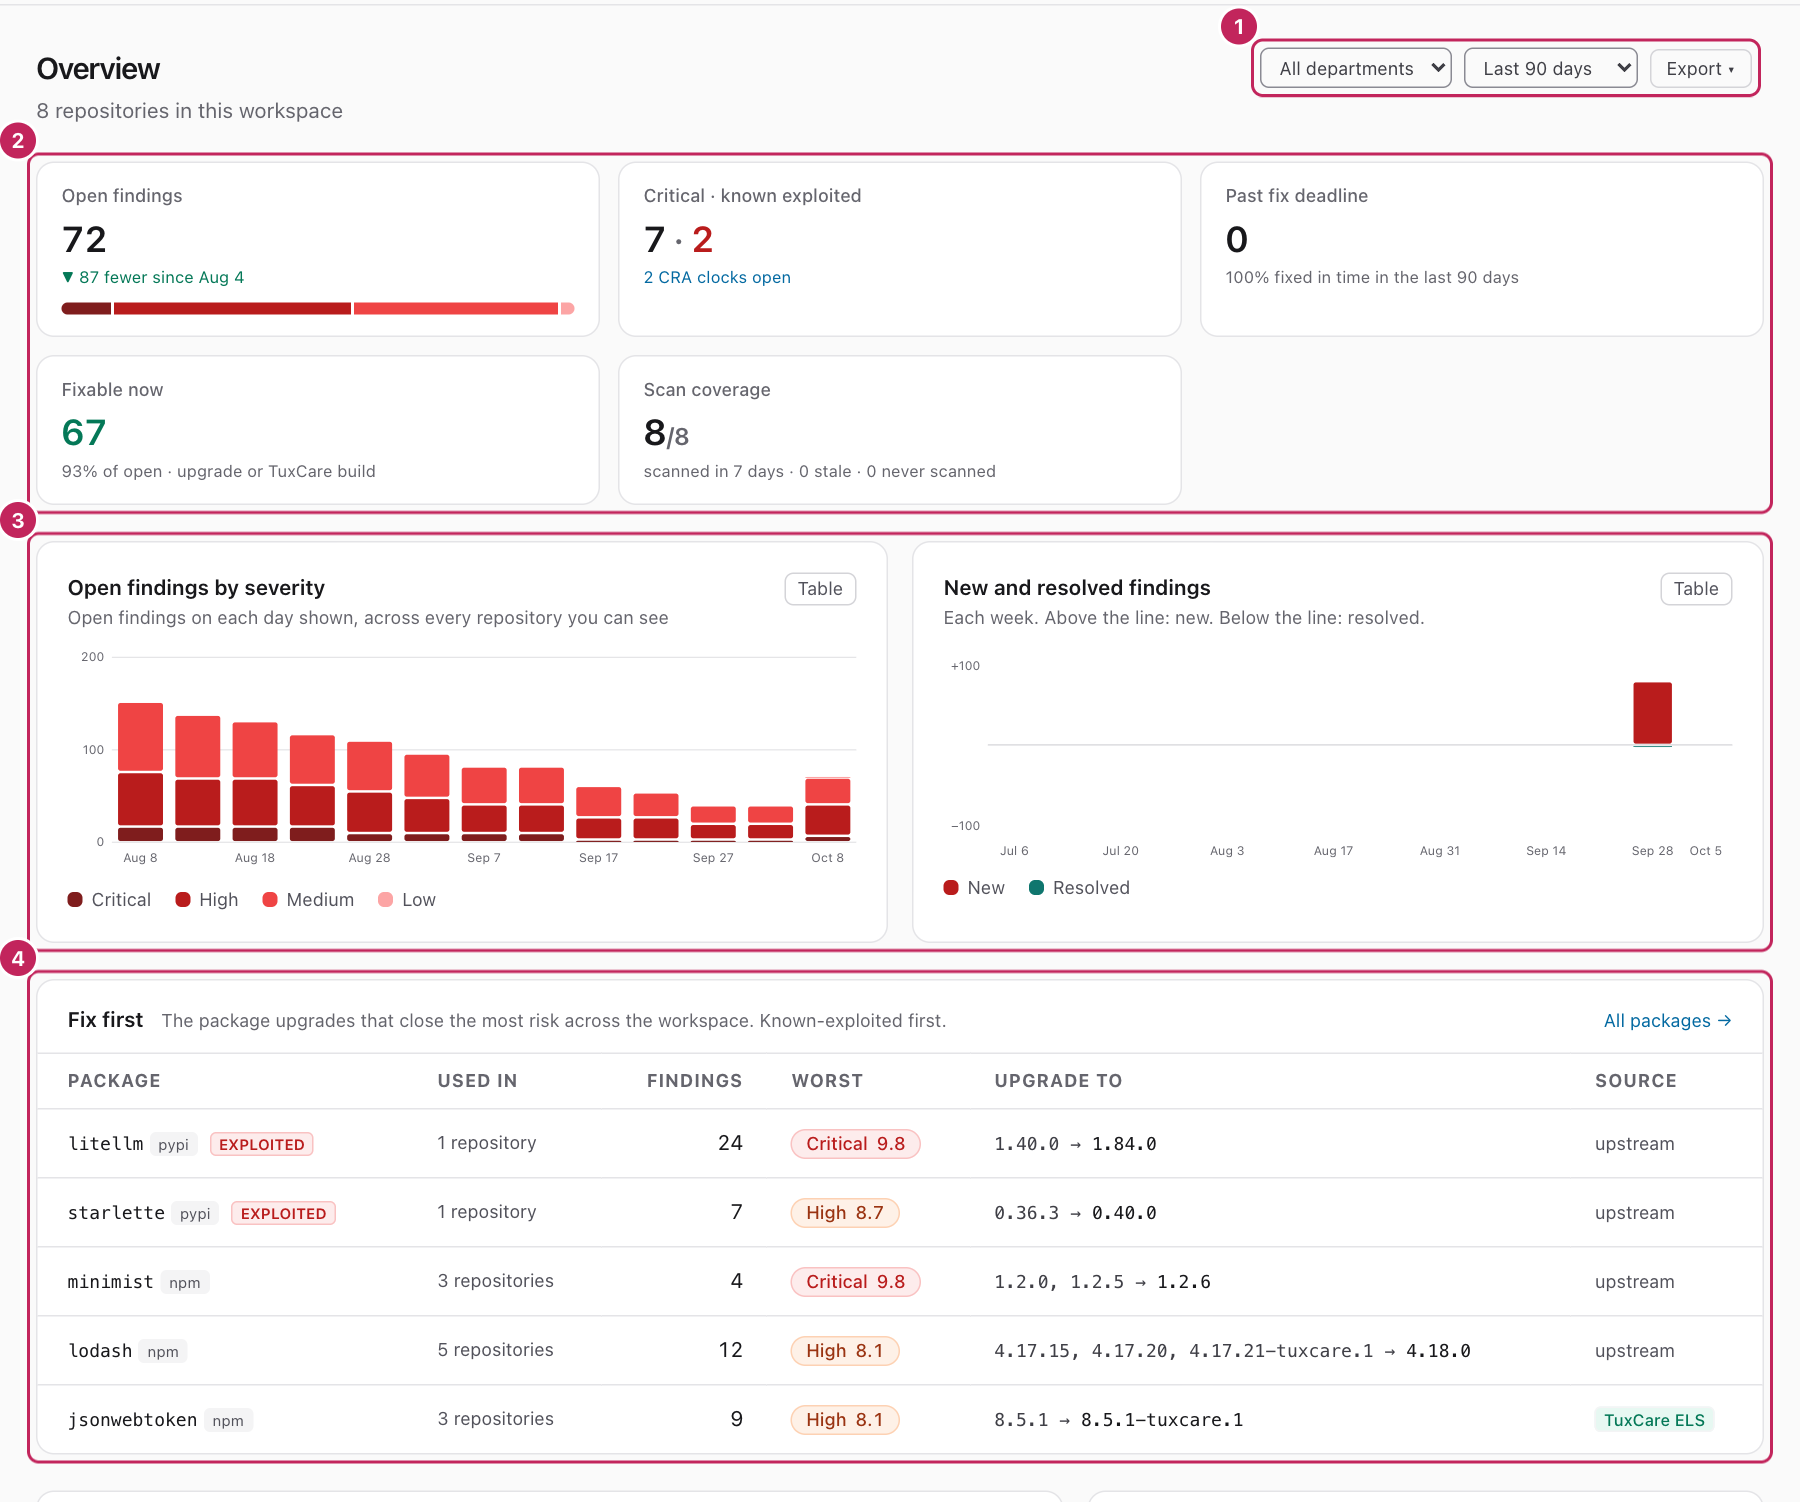
Task: Show Open findings by severity as table
Action: pos(820,589)
